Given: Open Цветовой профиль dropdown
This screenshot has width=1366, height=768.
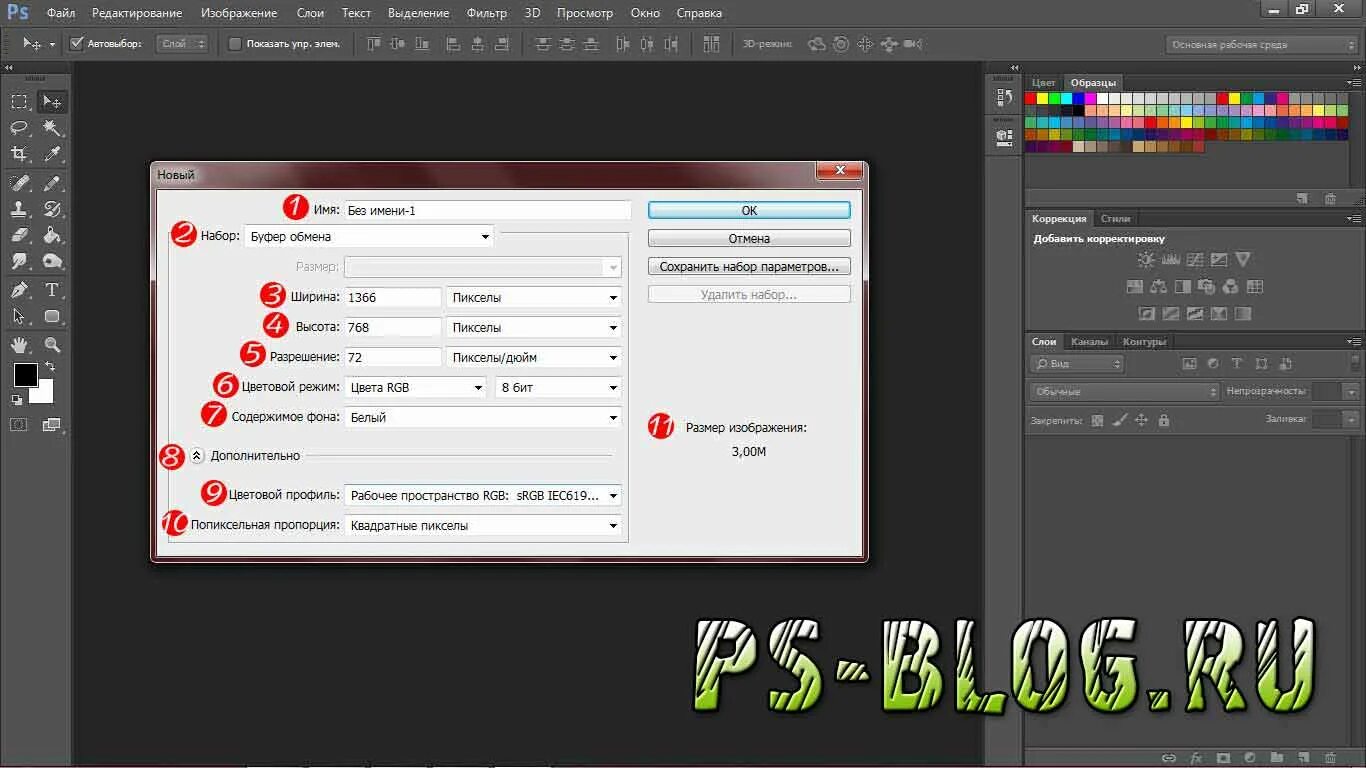Looking at the screenshot, I should [x=483, y=495].
